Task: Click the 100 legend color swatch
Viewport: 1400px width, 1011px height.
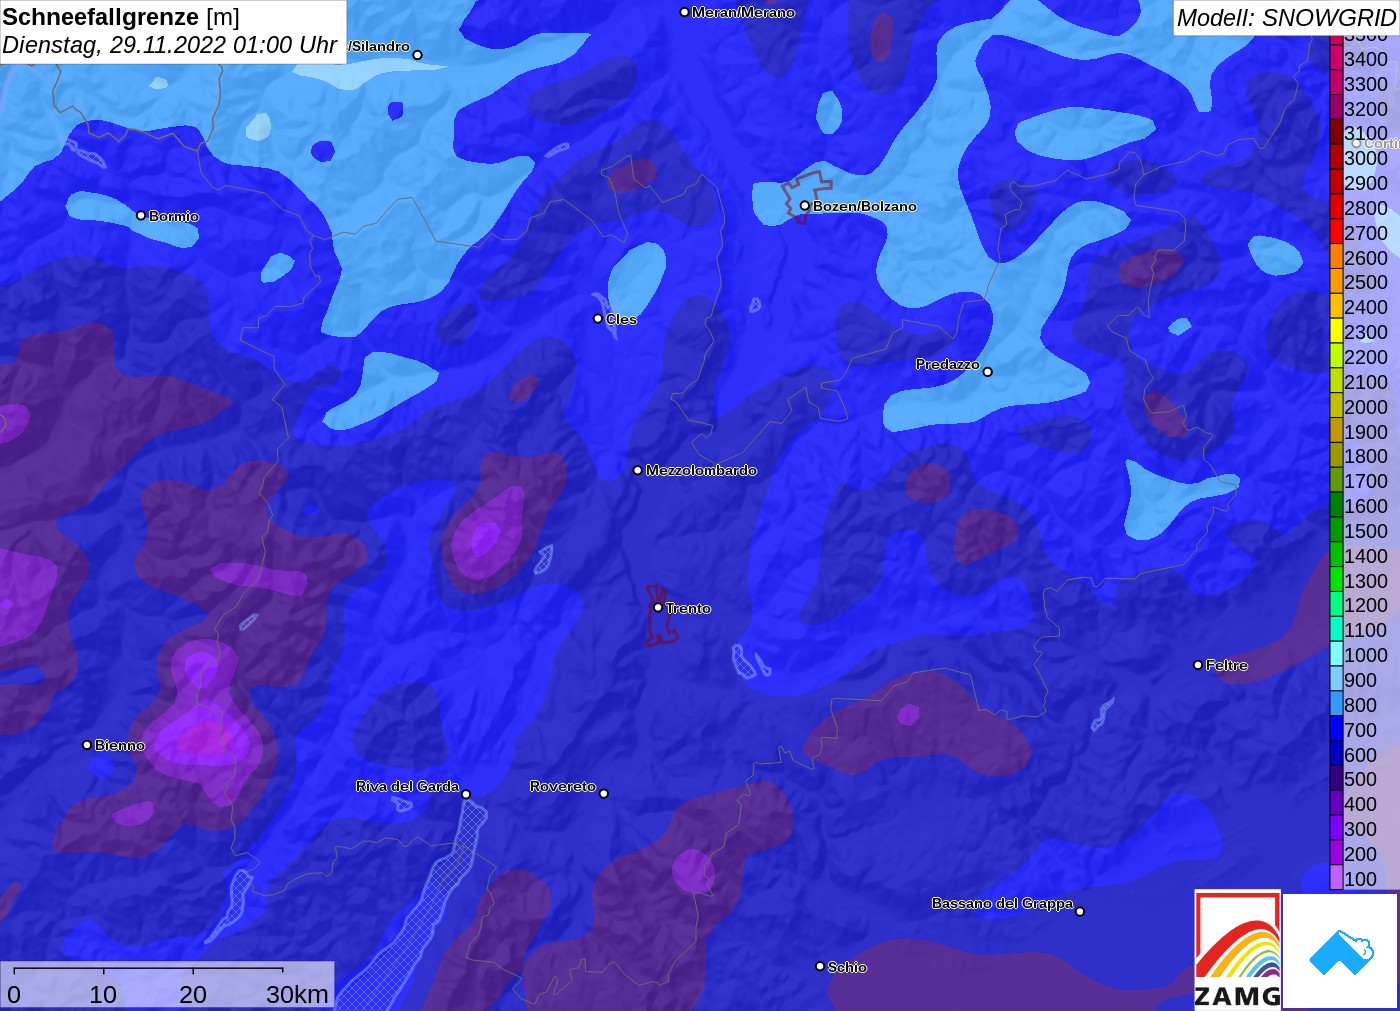Action: click(x=1336, y=878)
